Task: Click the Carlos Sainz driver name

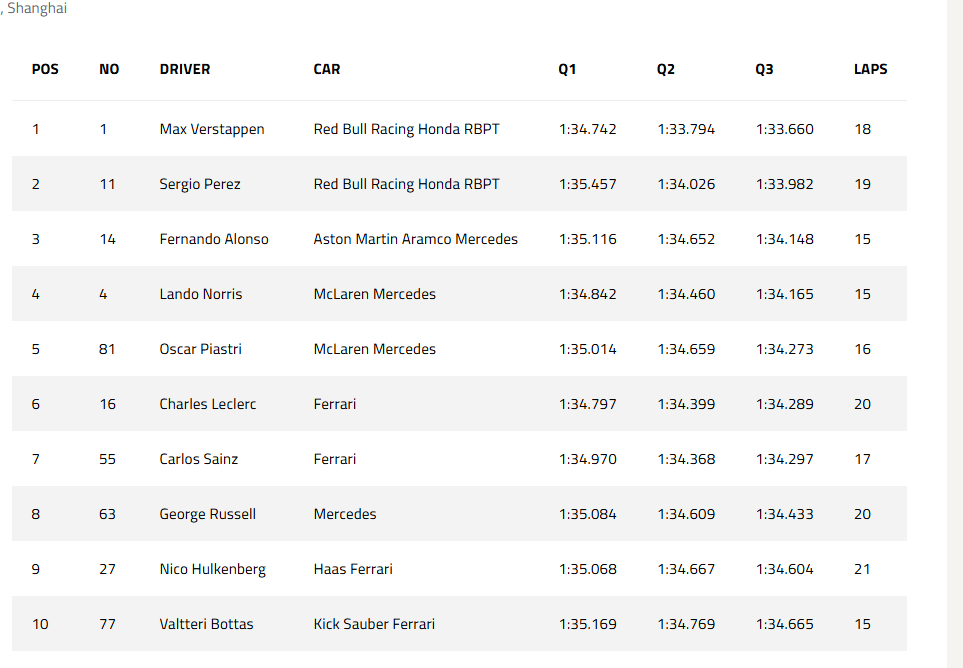Action: [198, 459]
